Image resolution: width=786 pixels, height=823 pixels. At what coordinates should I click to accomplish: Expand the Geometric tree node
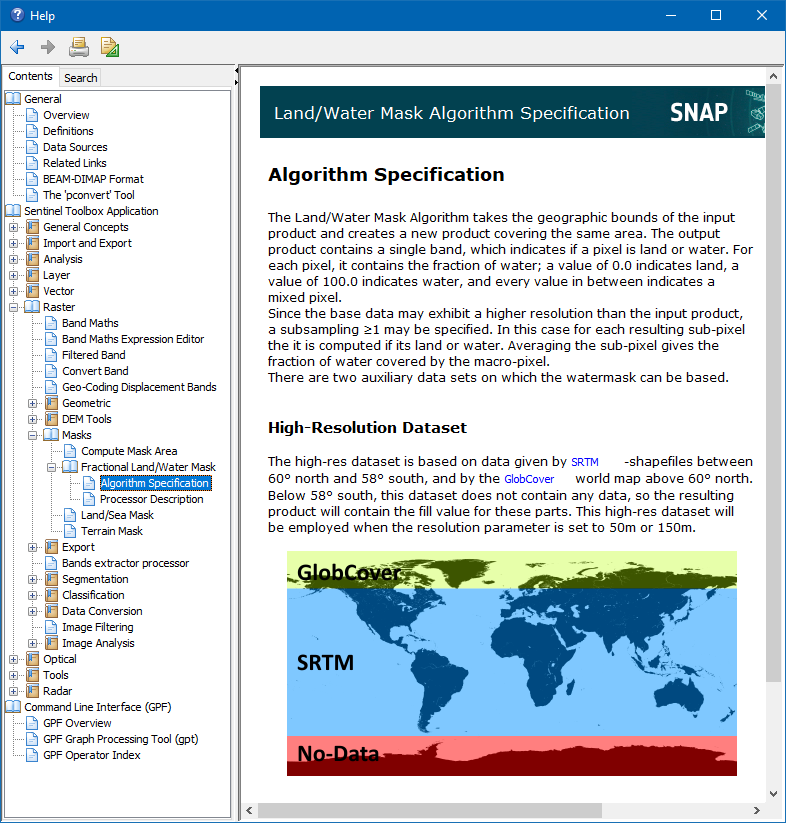(x=33, y=403)
